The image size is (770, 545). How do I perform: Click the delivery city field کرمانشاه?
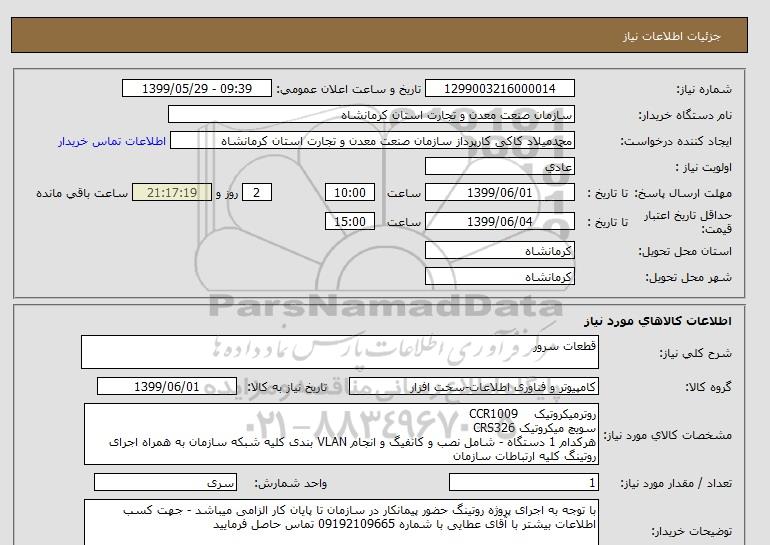click(x=499, y=276)
